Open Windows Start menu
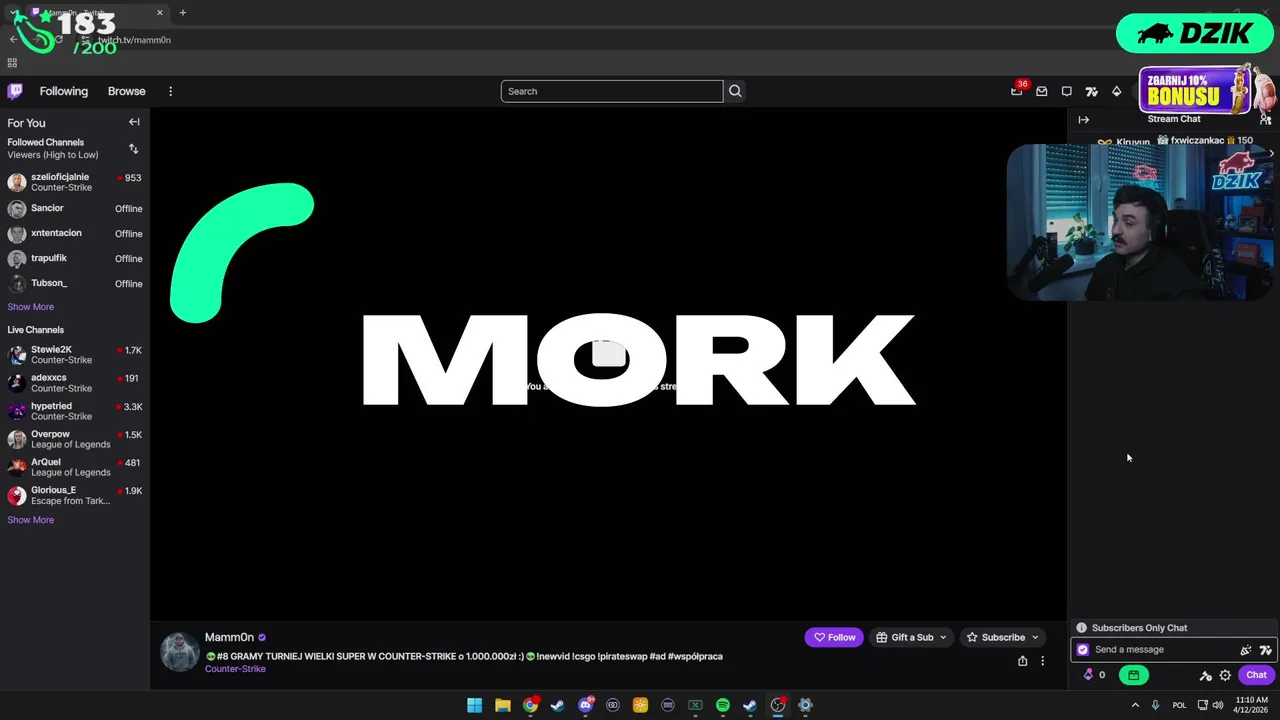The width and height of the screenshot is (1280, 720). 475,705
